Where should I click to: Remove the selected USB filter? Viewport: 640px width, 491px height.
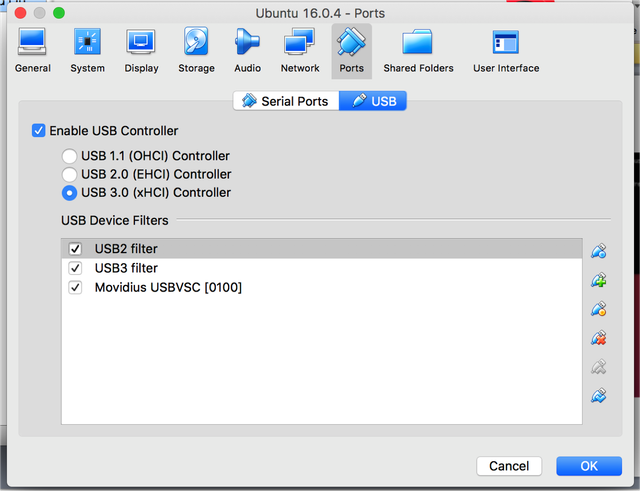pyautogui.click(x=598, y=338)
